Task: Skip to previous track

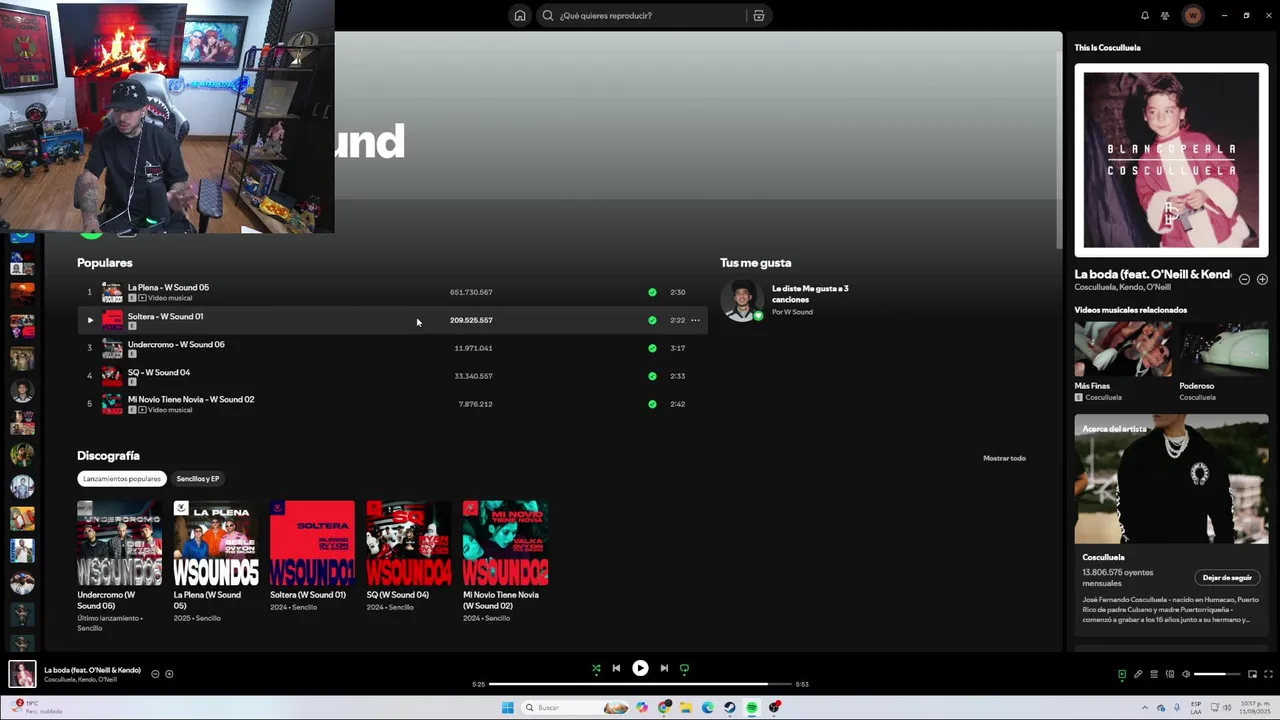Action: pyautogui.click(x=616, y=668)
